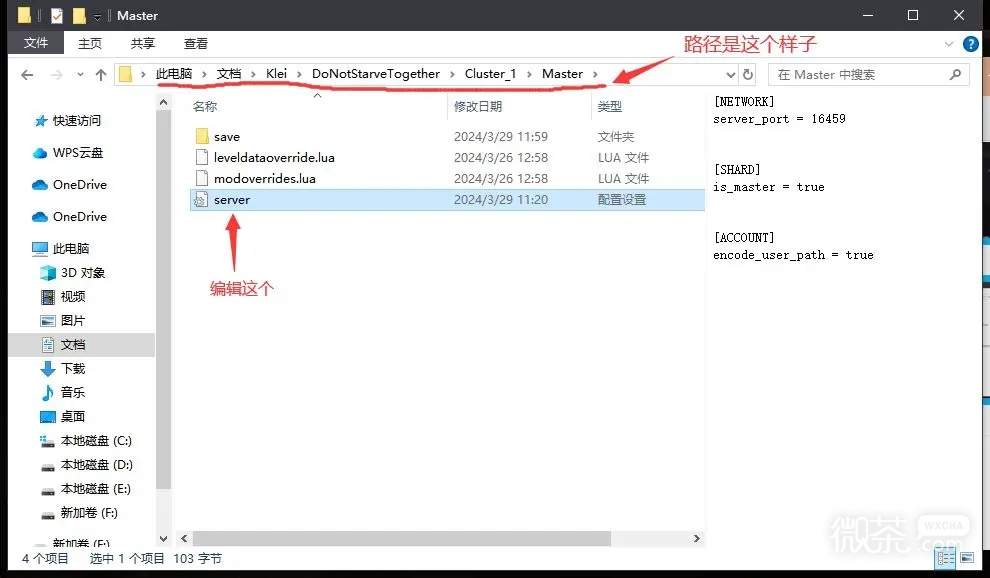Click 此电脑 in the breadcrumb path
The width and height of the screenshot is (990, 578).
point(174,74)
